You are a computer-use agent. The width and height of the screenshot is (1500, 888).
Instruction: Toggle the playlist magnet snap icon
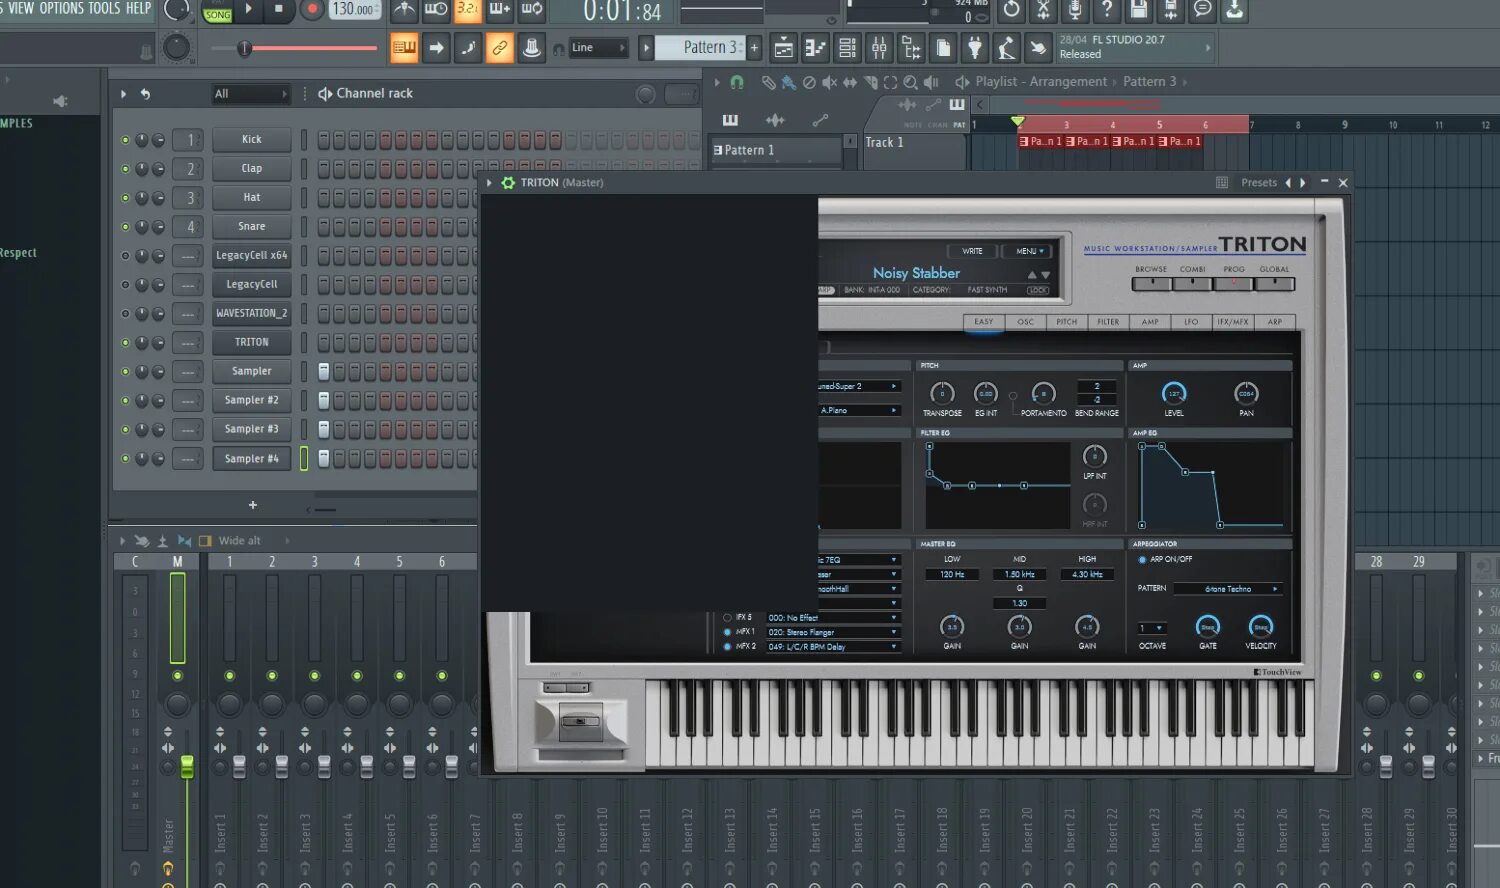click(737, 82)
